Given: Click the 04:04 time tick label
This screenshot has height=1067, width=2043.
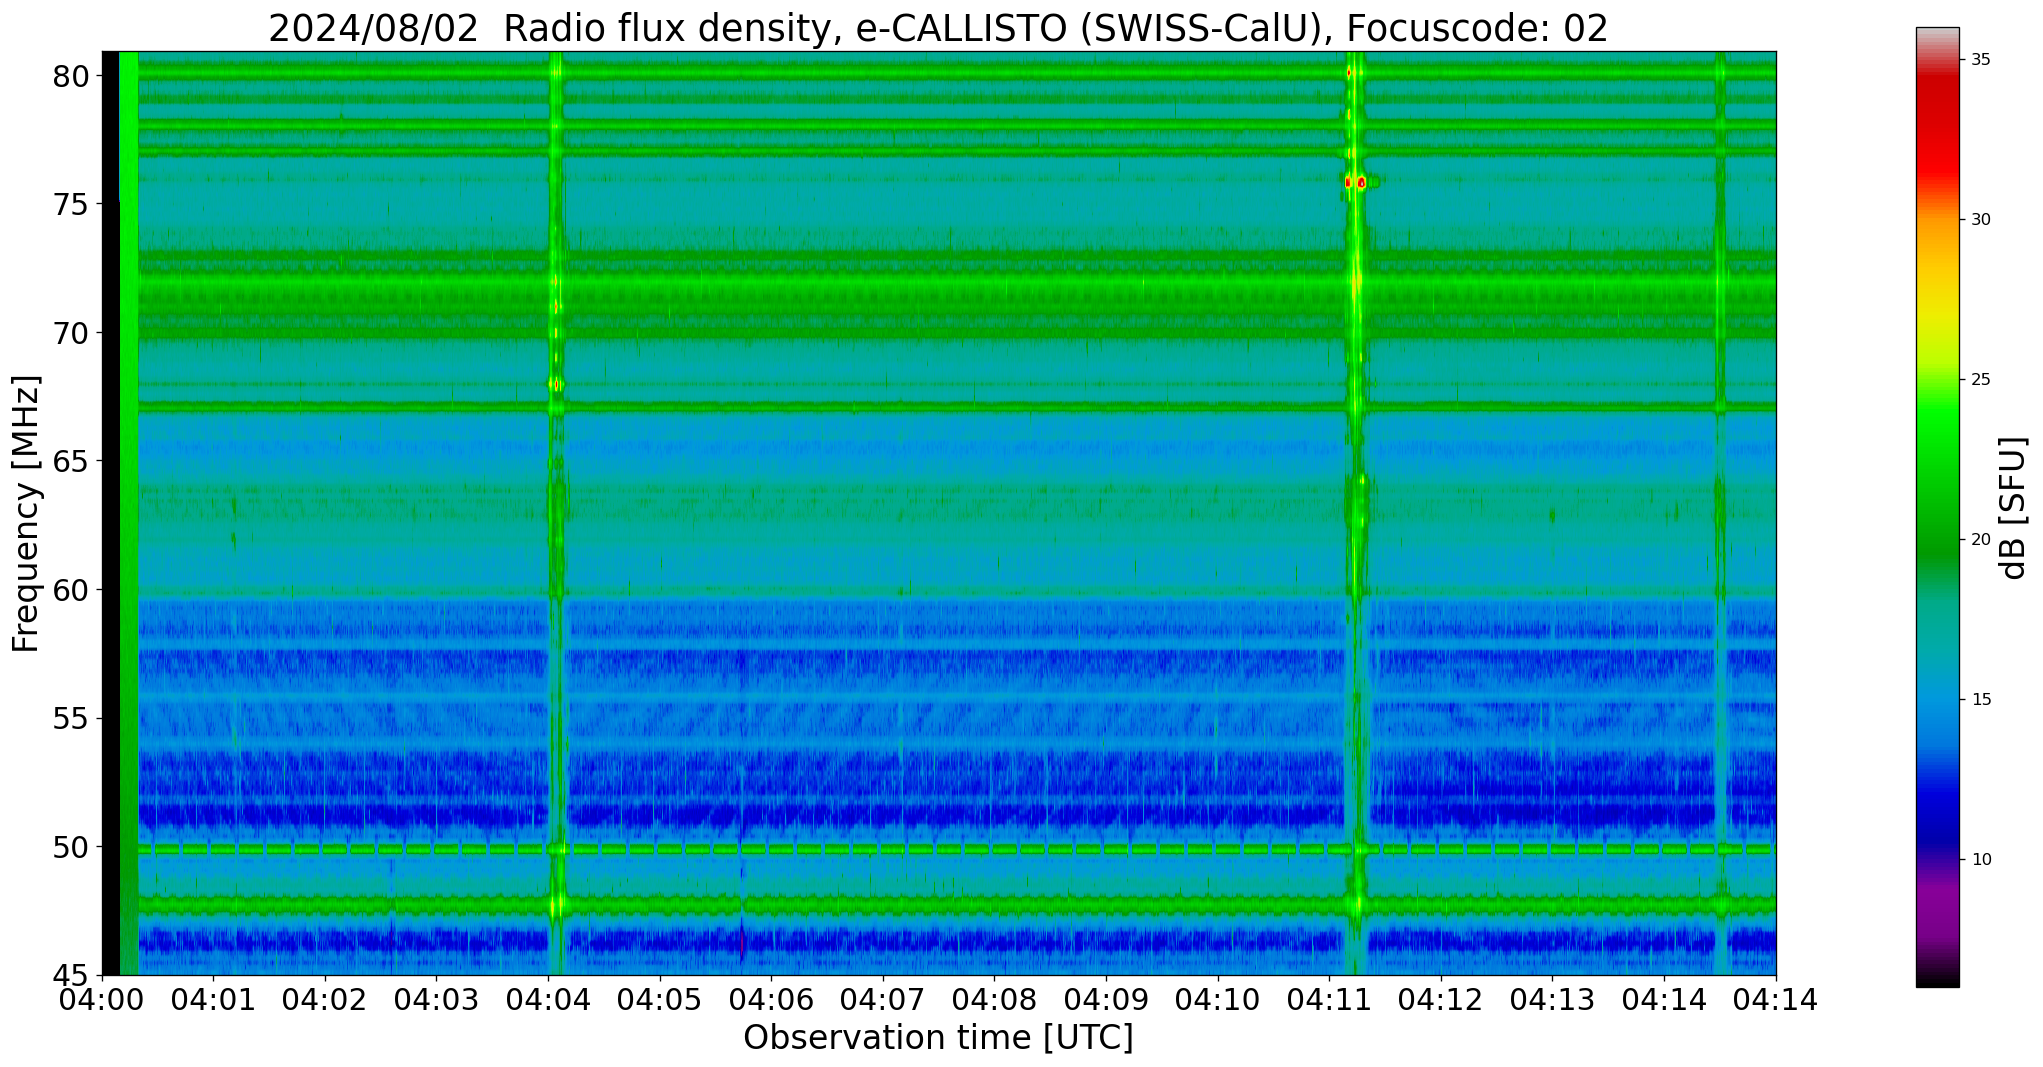Looking at the screenshot, I should (548, 999).
